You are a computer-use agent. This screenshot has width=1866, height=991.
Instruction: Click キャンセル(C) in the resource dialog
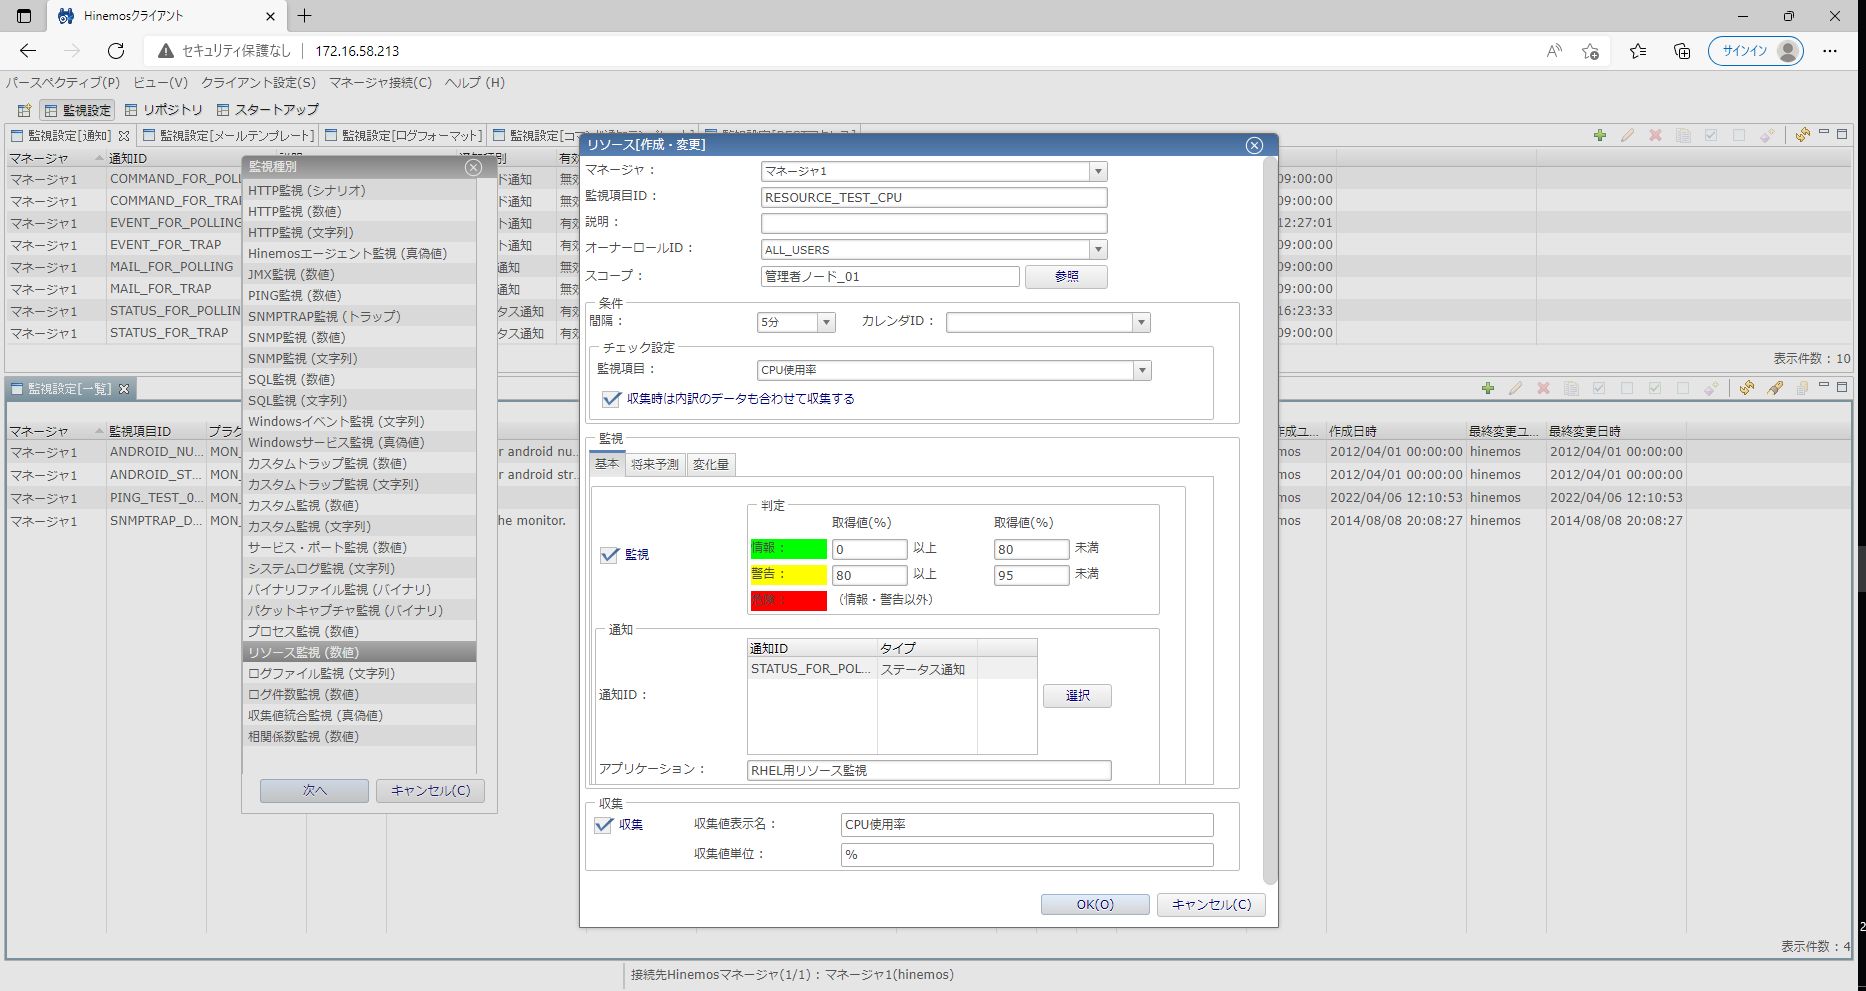[x=1211, y=905]
